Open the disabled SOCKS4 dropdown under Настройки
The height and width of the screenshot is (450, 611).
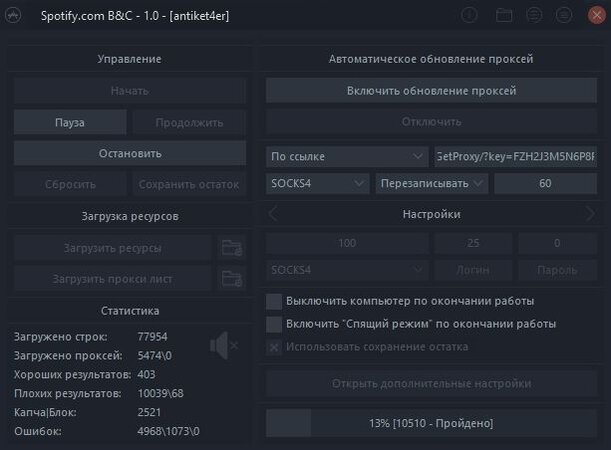[347, 270]
